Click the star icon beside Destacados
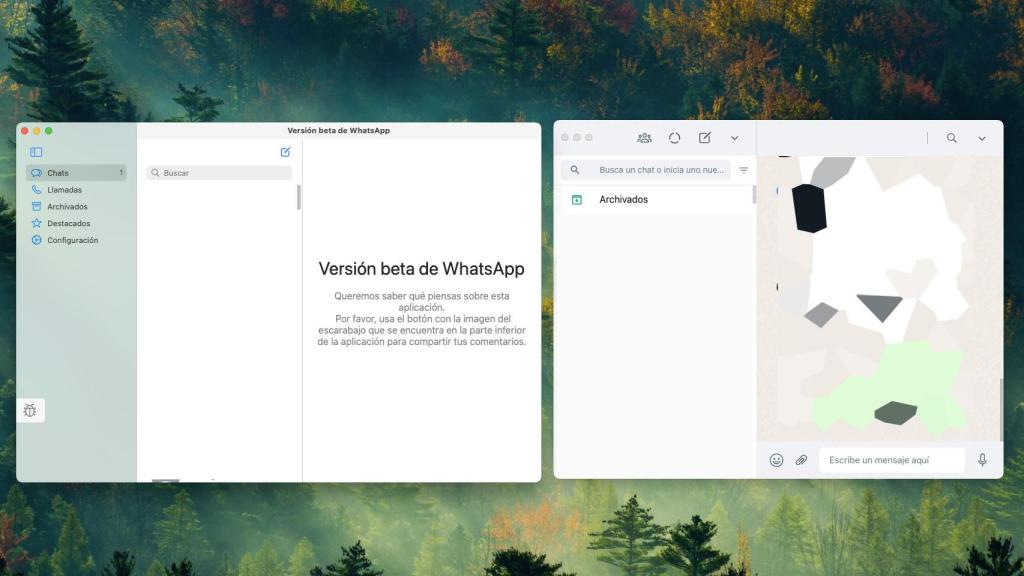The image size is (1024, 576). point(37,223)
